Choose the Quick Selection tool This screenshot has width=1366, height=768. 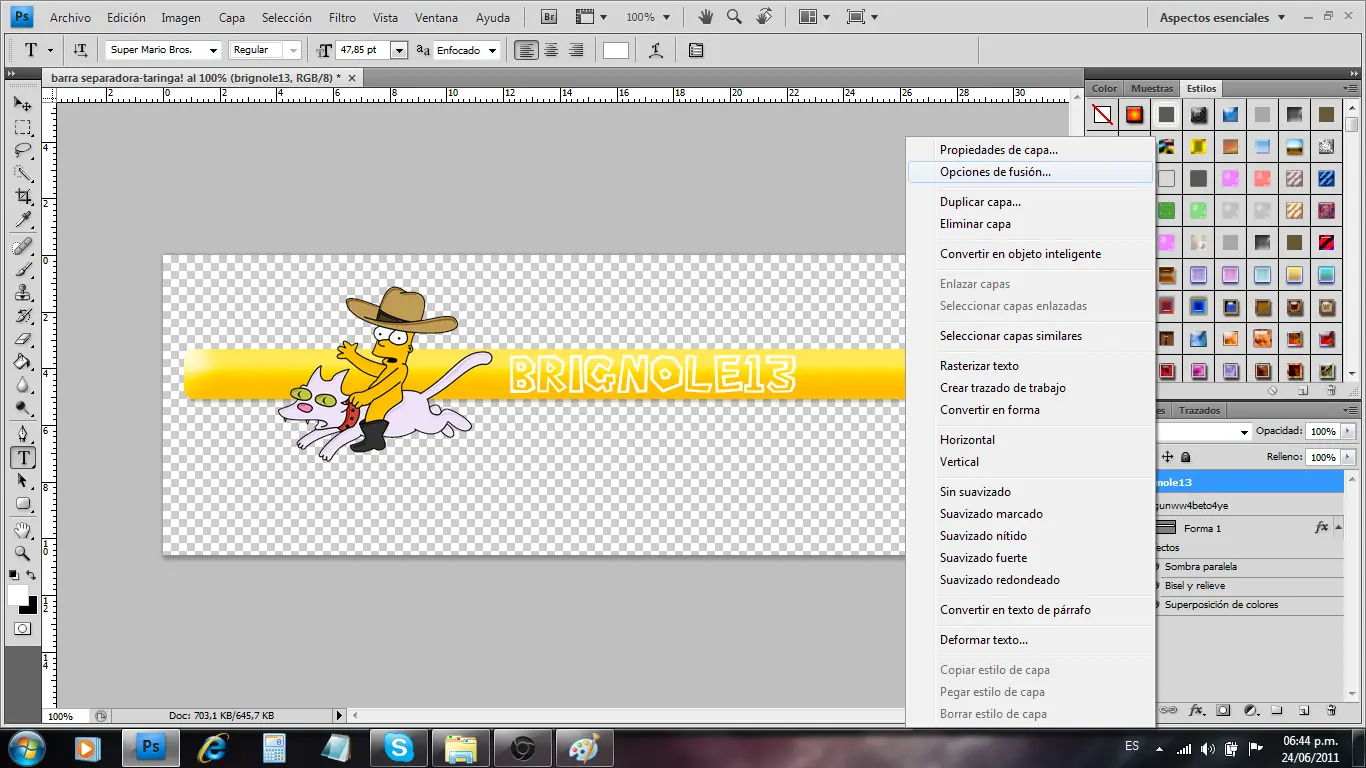point(22,174)
